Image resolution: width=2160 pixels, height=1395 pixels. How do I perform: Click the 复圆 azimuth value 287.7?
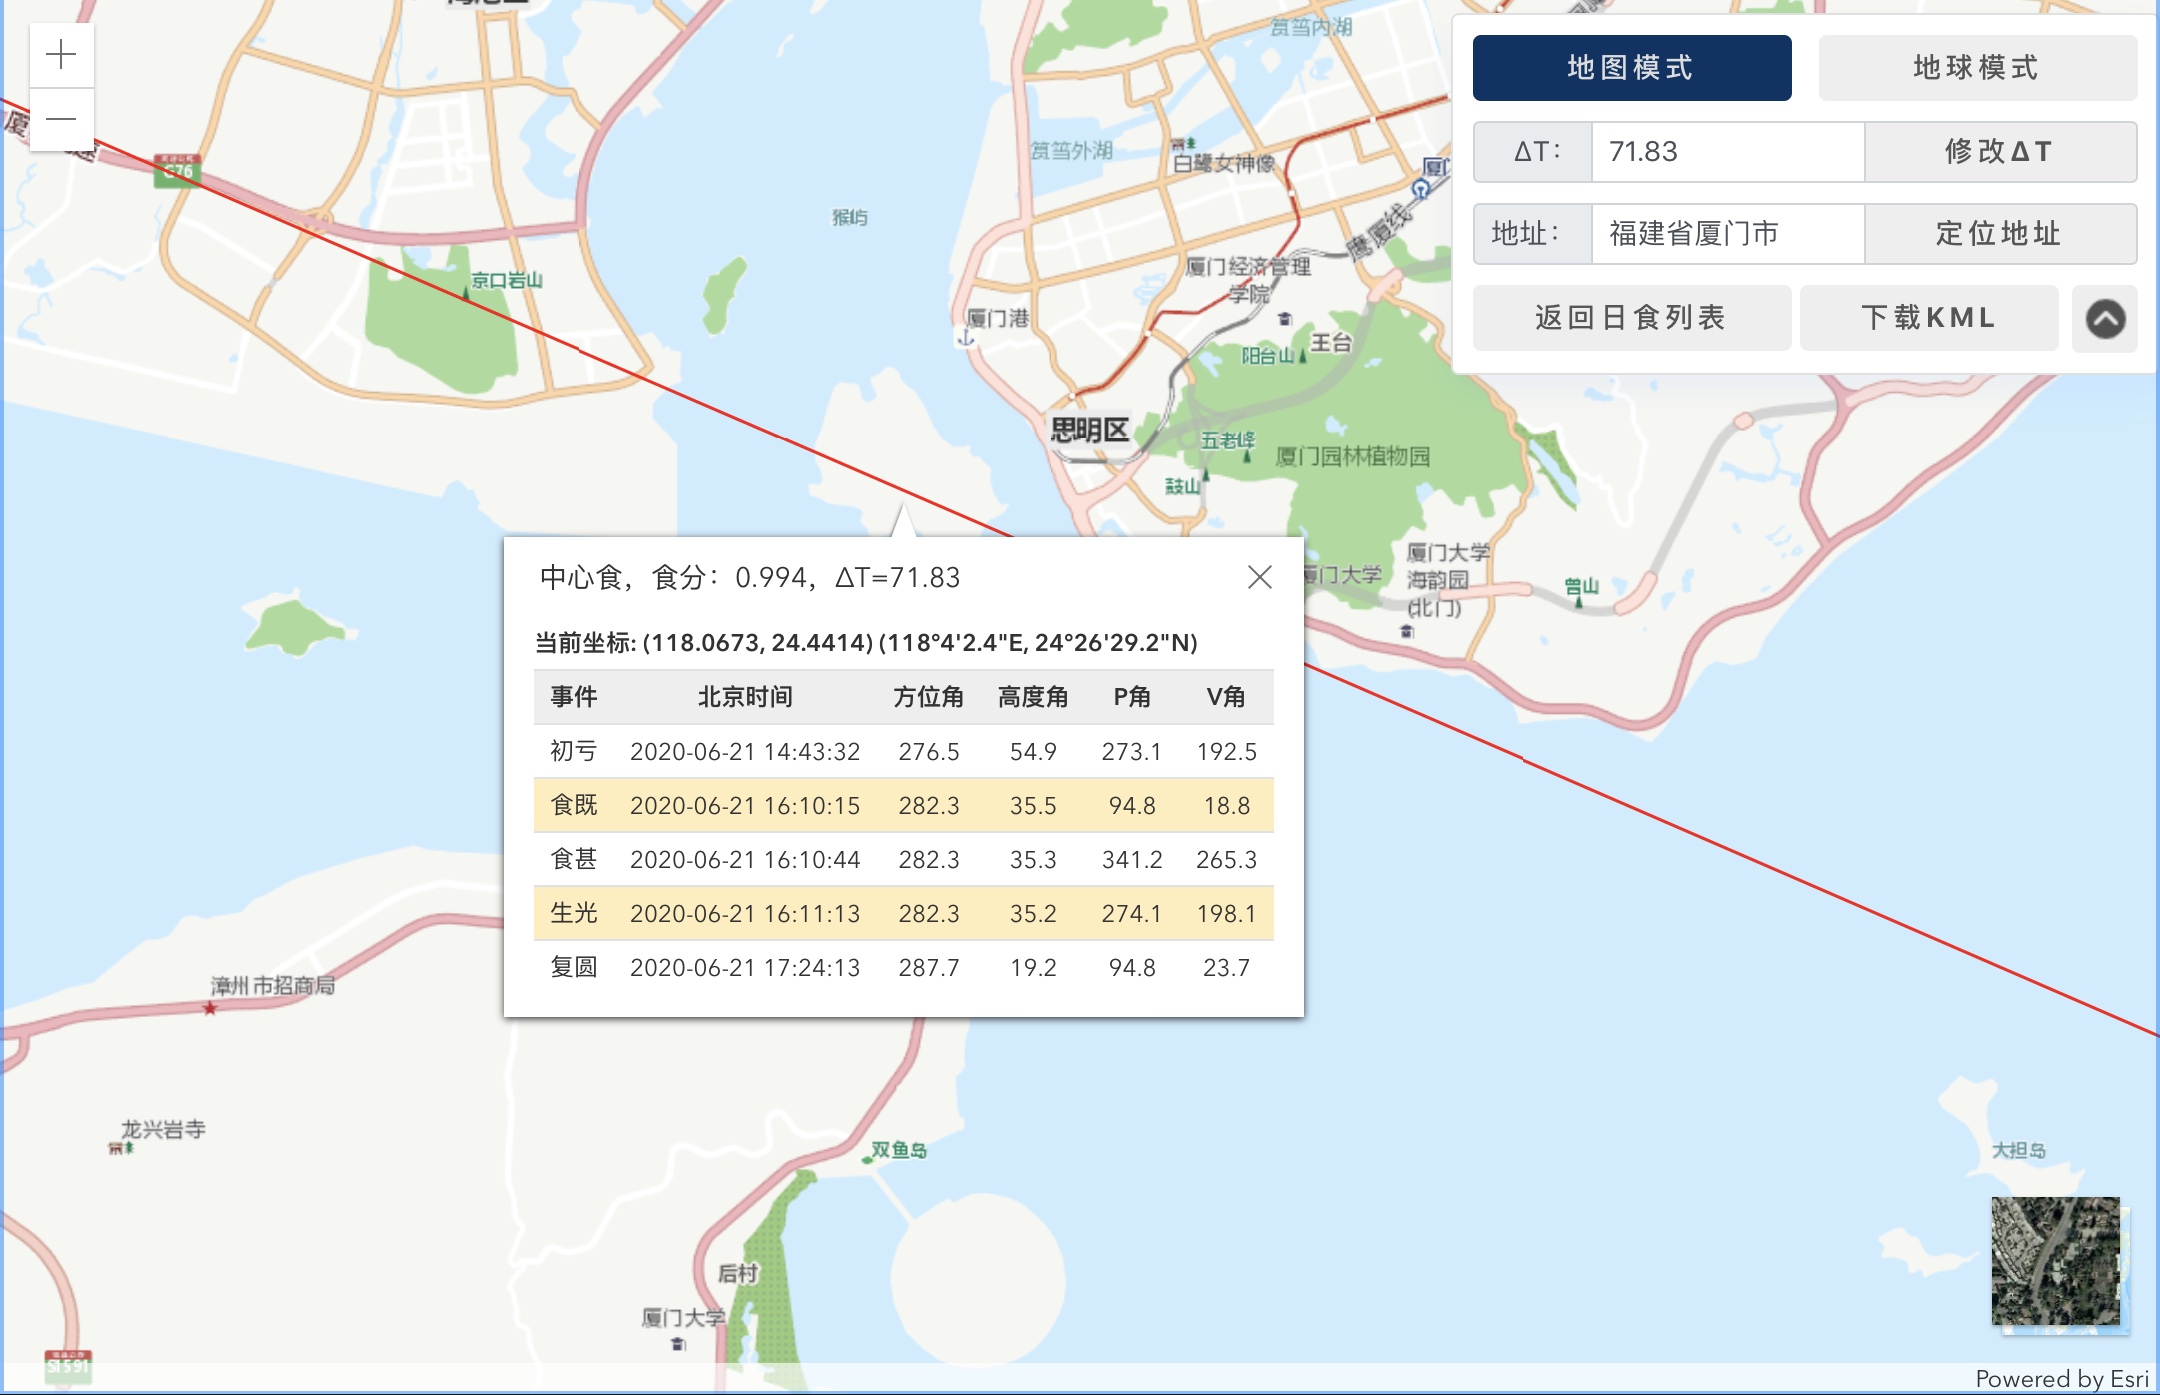[x=928, y=968]
